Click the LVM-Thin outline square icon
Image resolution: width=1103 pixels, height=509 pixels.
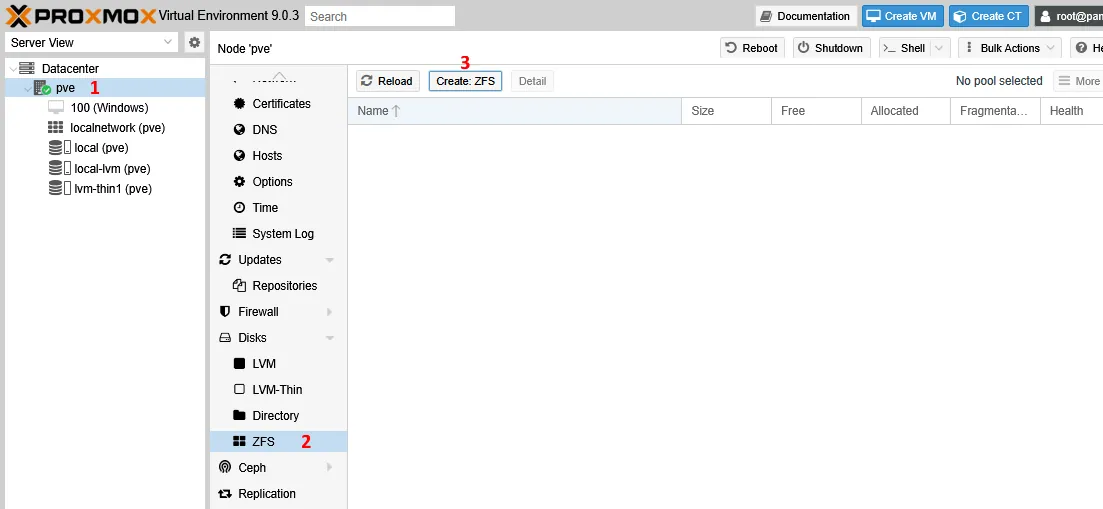[x=239, y=389]
